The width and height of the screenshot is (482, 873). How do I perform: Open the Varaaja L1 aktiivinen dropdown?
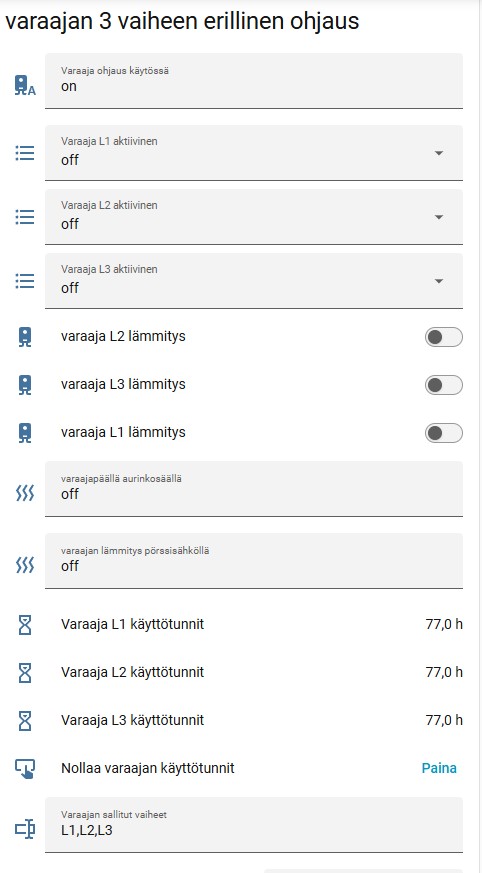tap(254, 153)
